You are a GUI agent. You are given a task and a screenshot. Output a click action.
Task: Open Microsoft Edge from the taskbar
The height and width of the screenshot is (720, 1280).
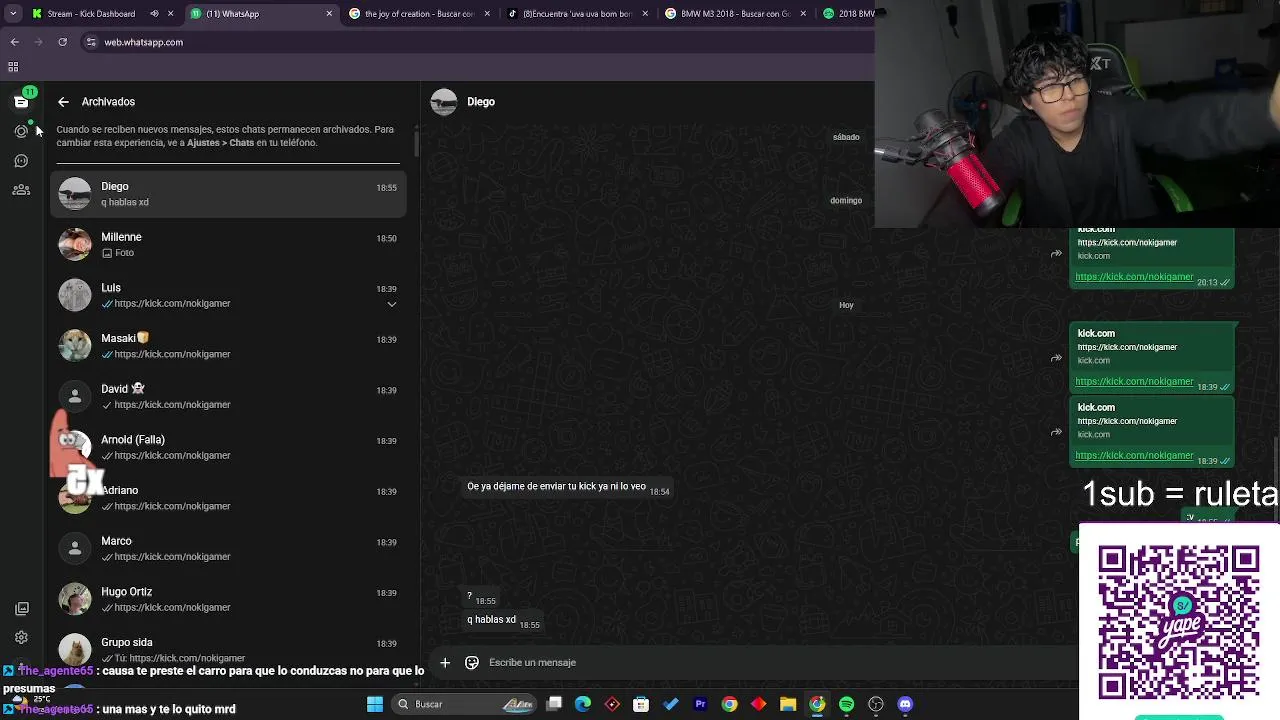(x=583, y=704)
